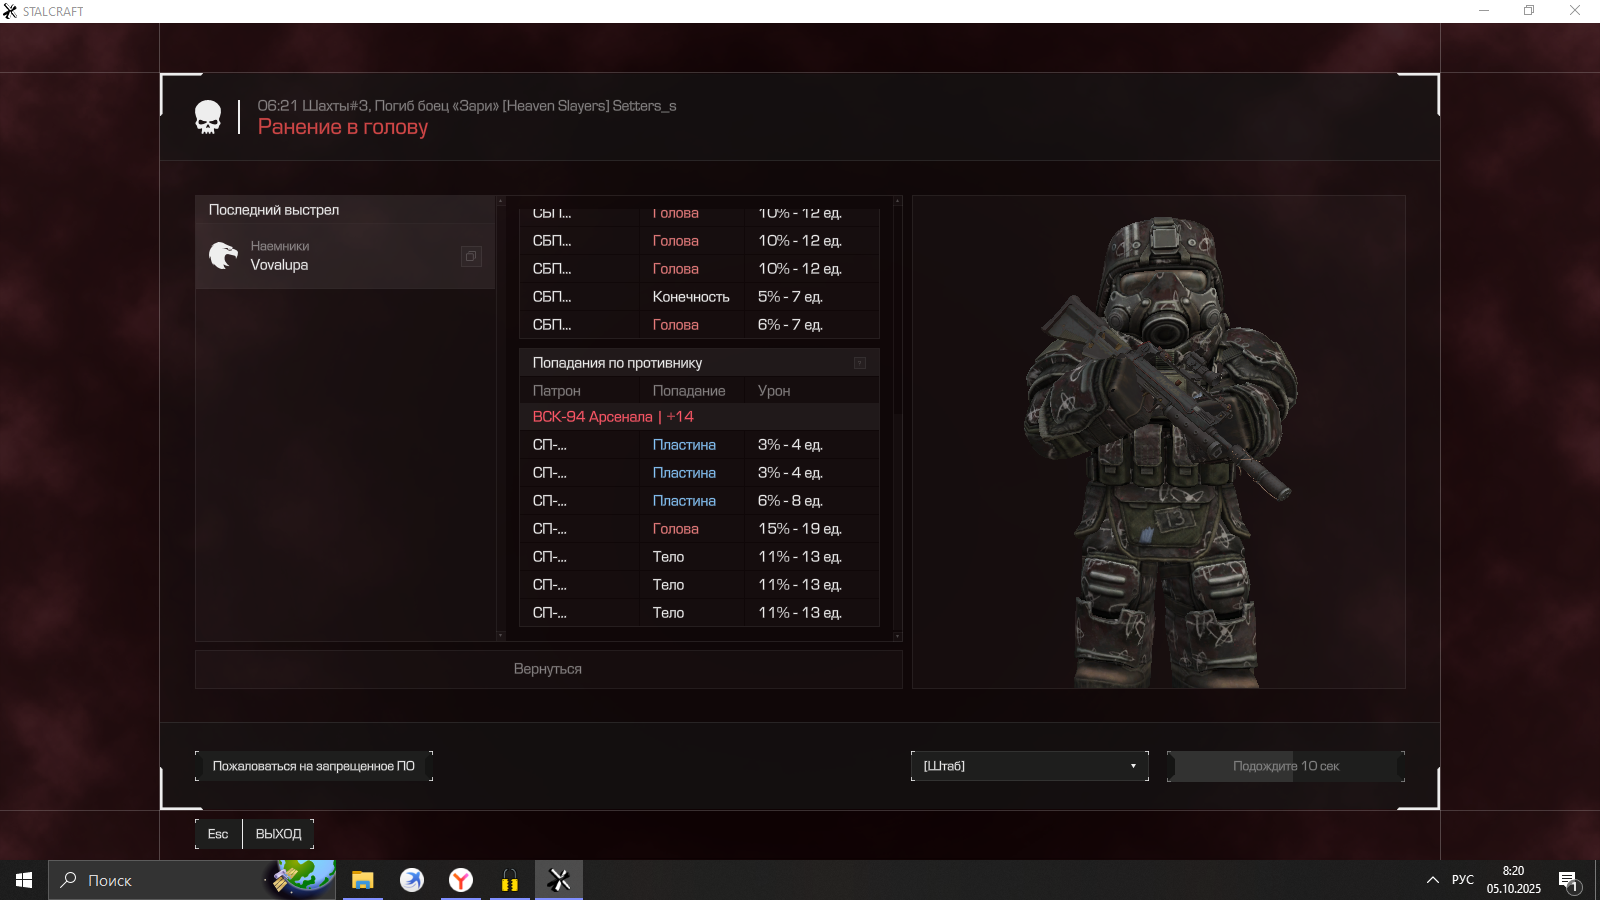Screen dimensions: 1600x900
Task: Click the STALCRAFT icon in the taskbar
Action: click(559, 880)
